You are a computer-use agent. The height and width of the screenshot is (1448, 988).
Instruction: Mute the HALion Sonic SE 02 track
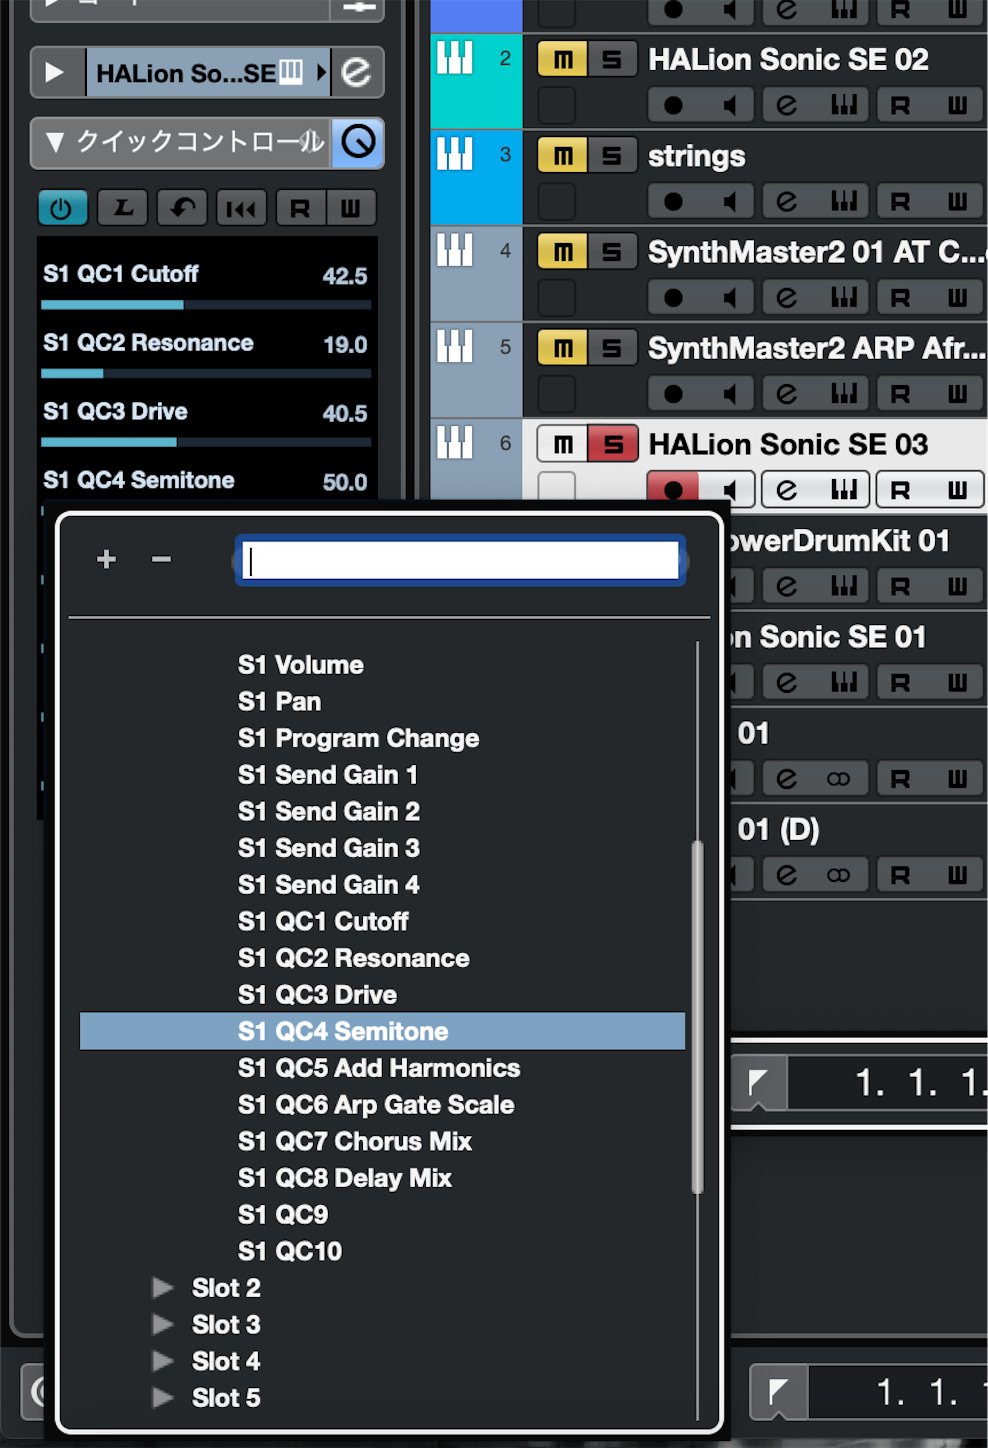point(563,60)
